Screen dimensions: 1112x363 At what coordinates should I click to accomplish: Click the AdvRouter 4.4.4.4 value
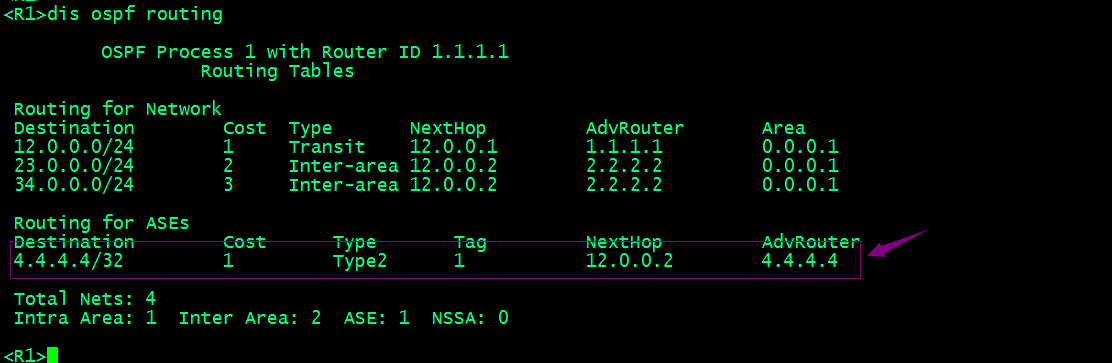[800, 261]
